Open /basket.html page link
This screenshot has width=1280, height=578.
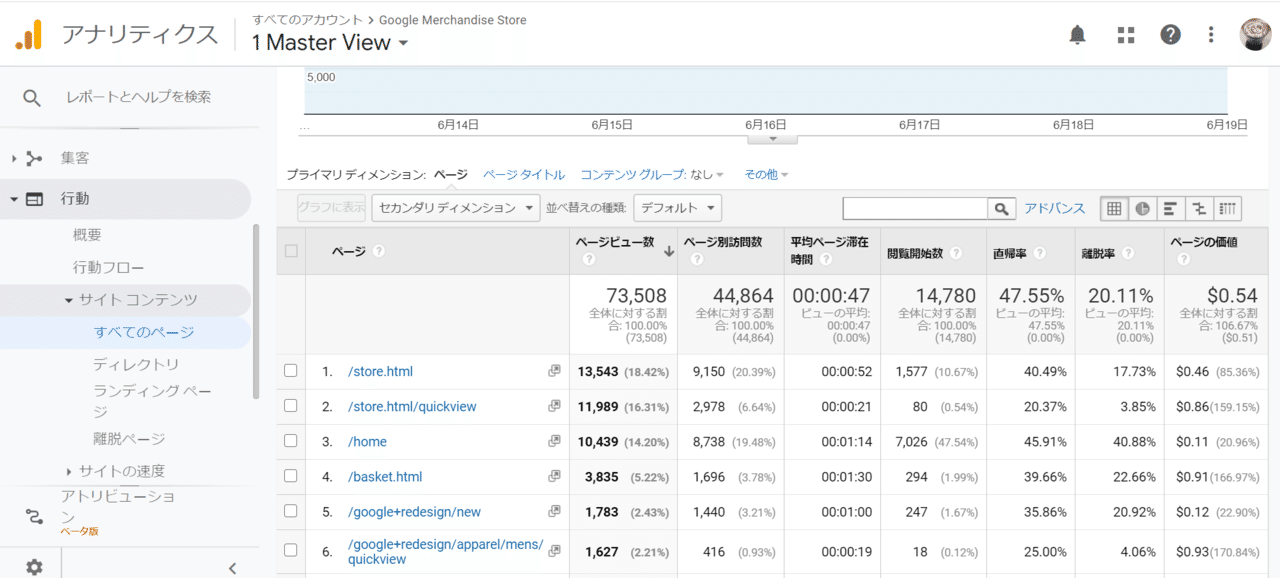click(385, 476)
